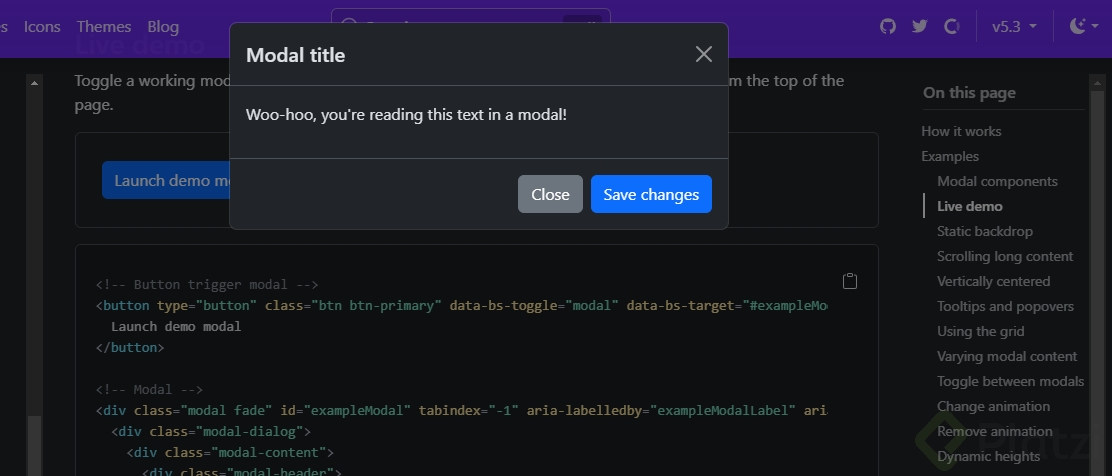Navigate to Vertically centered section

[994, 281]
